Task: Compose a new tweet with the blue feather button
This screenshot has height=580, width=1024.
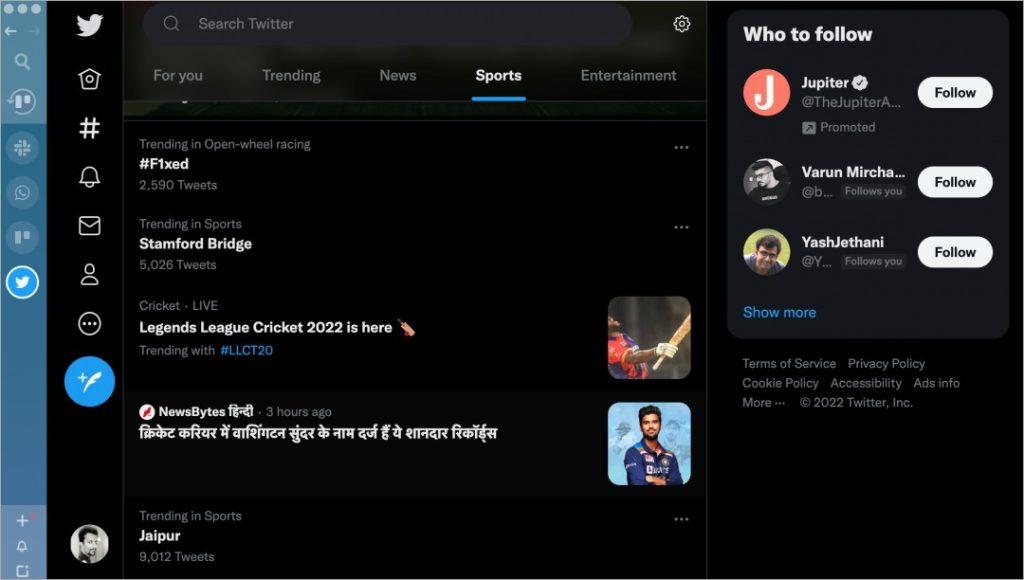Action: click(89, 381)
